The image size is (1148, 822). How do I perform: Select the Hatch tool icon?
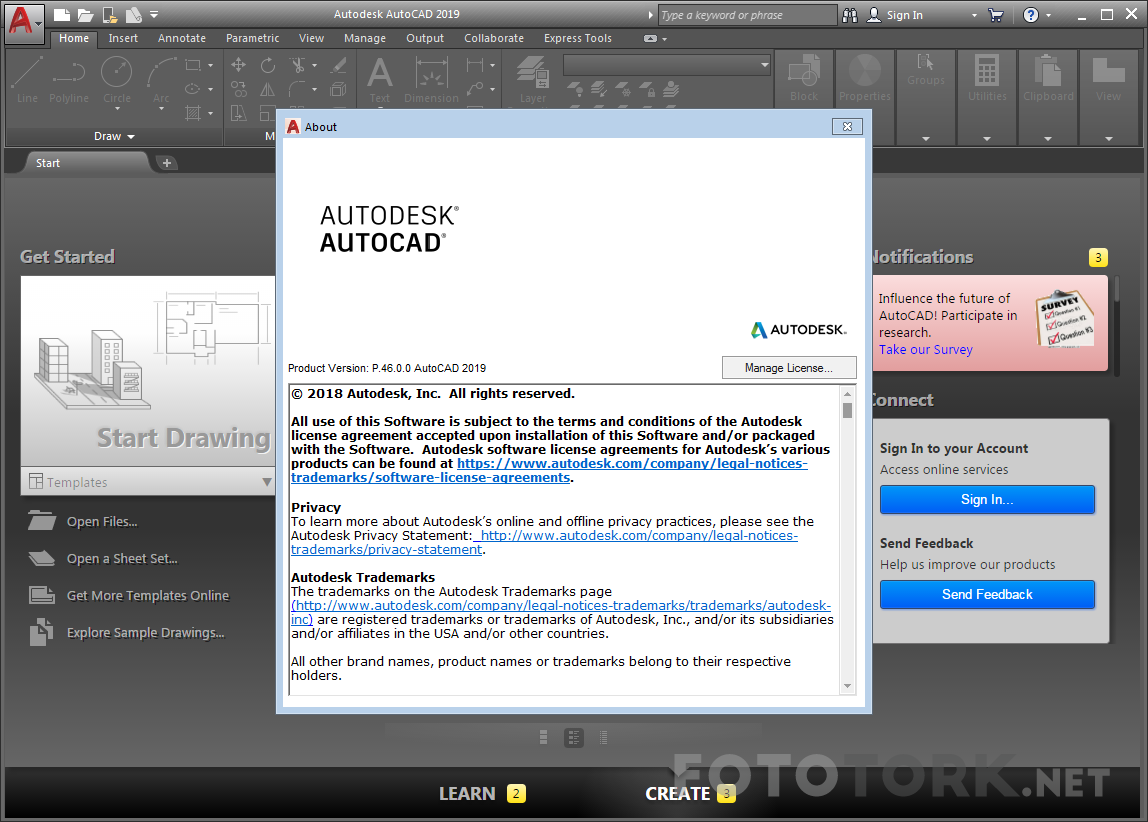click(x=193, y=113)
